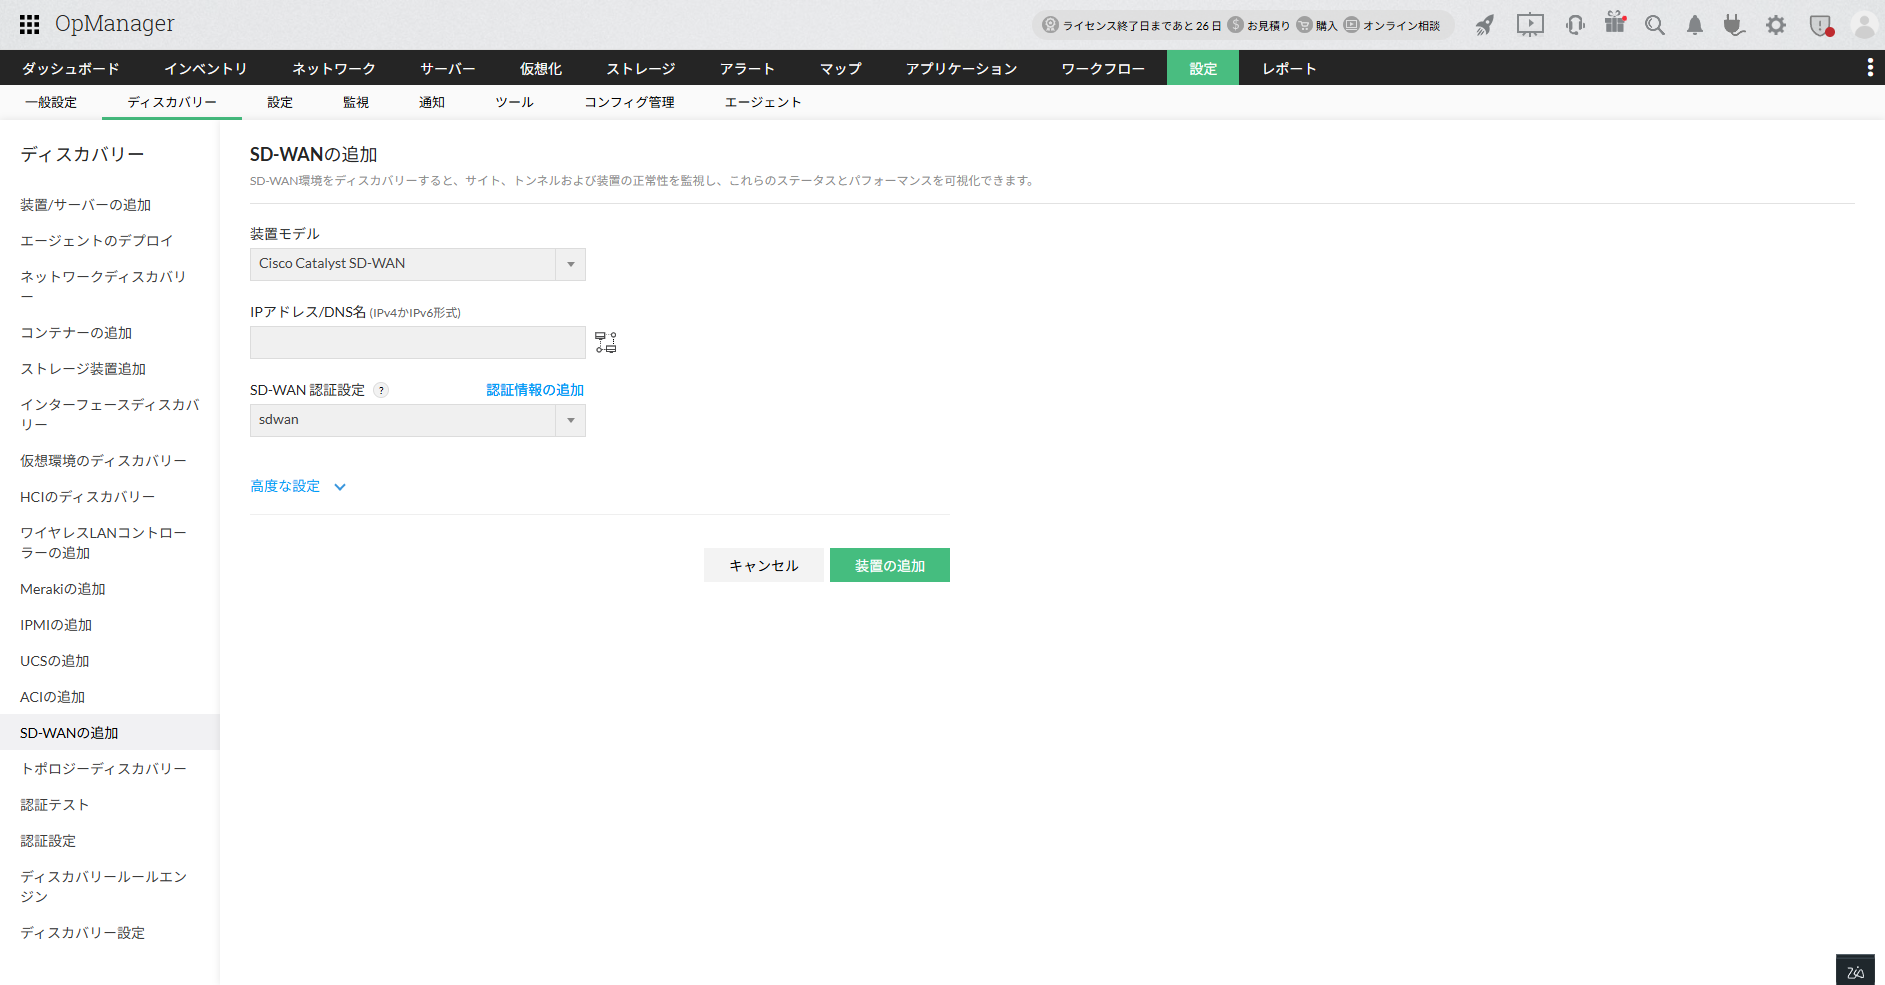Switch to the 設定 sub tab
1885x985 pixels.
point(280,102)
